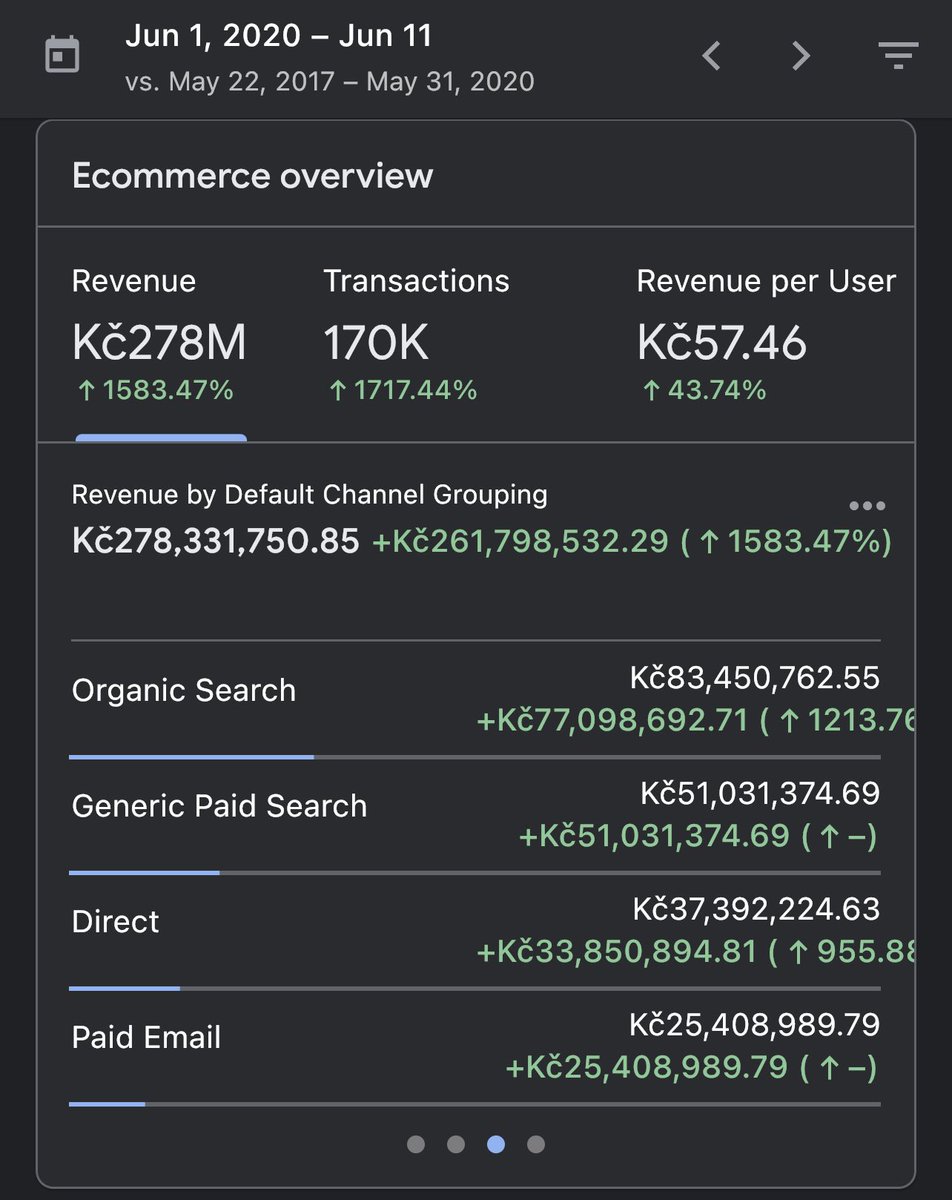Tap the Ecommerce overview card title

click(x=252, y=176)
